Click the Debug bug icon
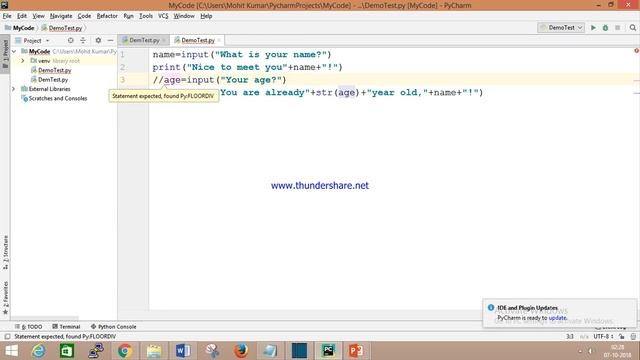The height and width of the screenshot is (360, 640). click(x=605, y=28)
